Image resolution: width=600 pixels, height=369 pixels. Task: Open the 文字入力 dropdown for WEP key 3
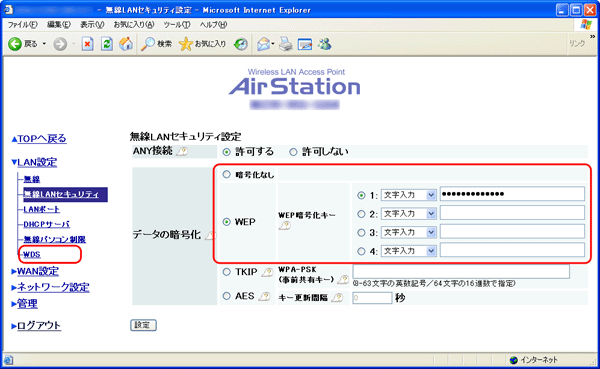pos(408,232)
